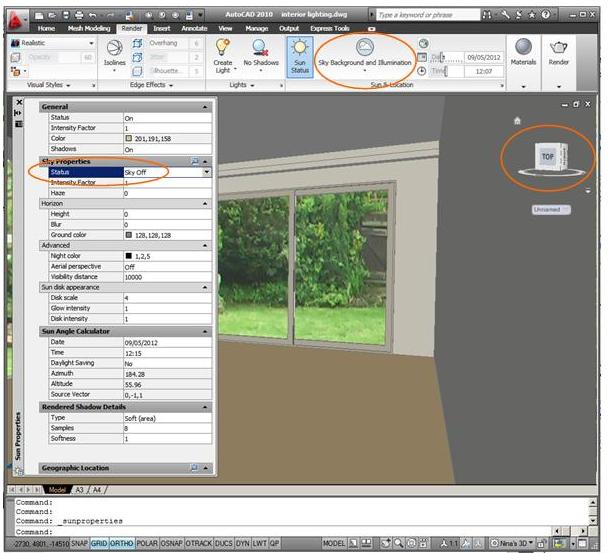Click the Isolines icon
611x553 pixels.
pos(115,48)
